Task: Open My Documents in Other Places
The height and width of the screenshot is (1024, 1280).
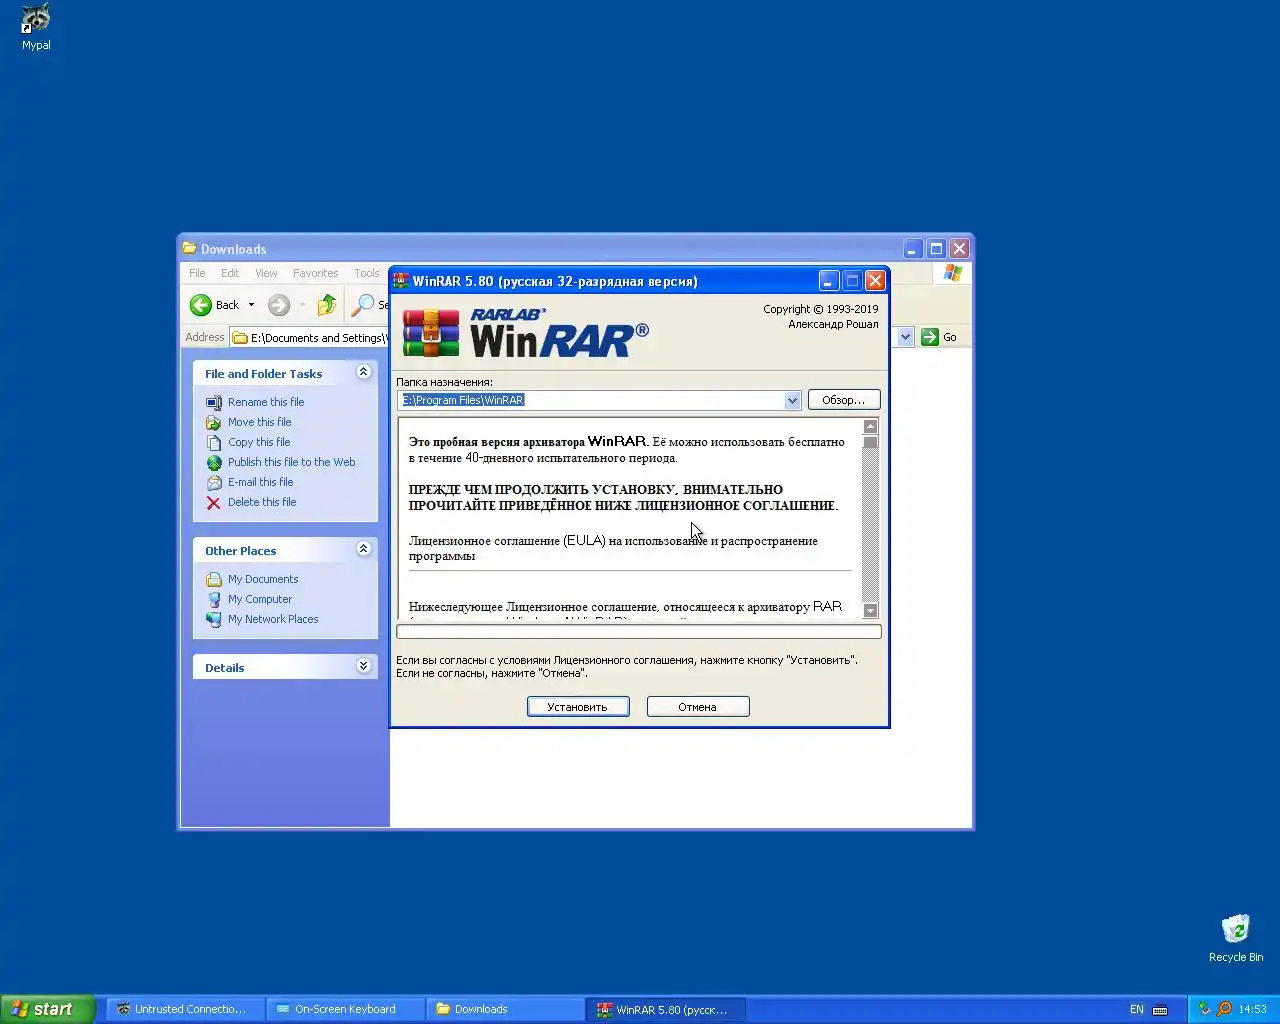Action: [x=263, y=579]
